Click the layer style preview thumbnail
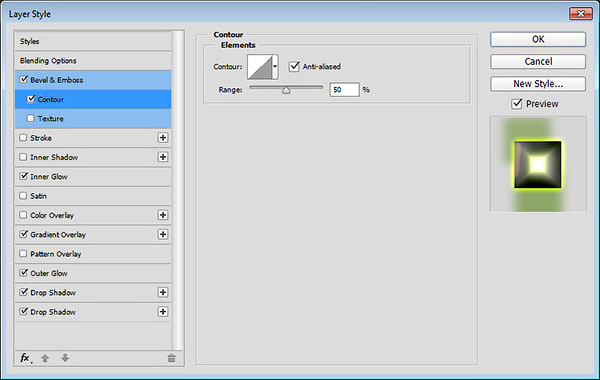 [x=538, y=164]
